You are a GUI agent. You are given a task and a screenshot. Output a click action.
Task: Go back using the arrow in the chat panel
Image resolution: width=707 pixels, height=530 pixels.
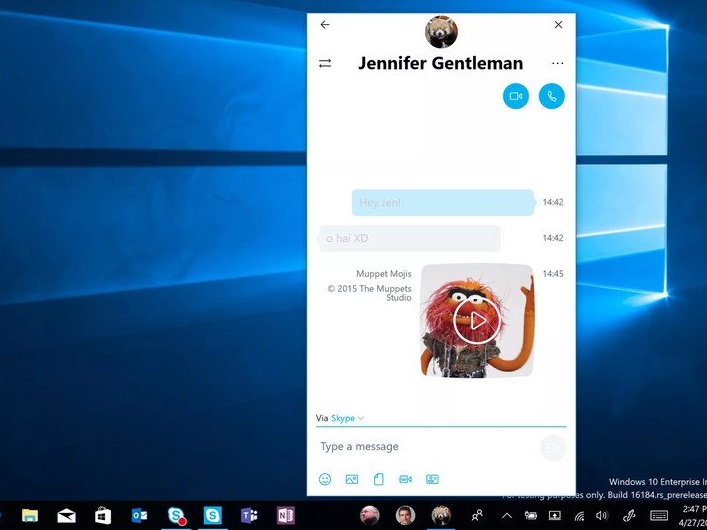[x=325, y=25]
